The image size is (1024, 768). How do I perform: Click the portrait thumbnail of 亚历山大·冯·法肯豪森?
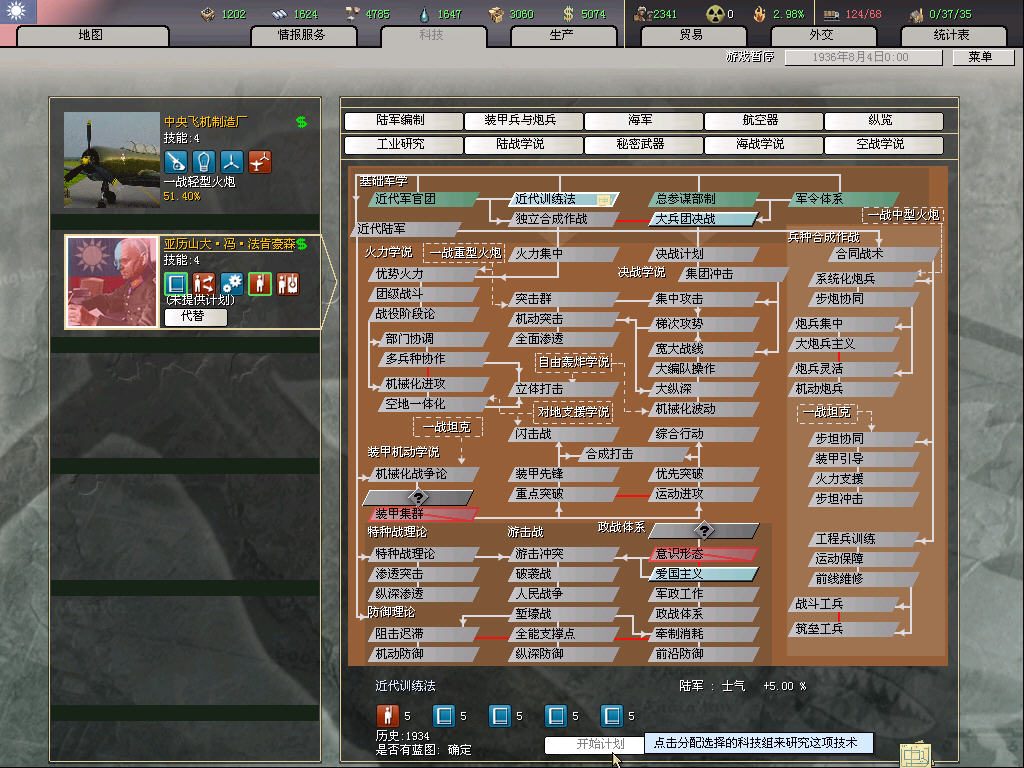112,281
